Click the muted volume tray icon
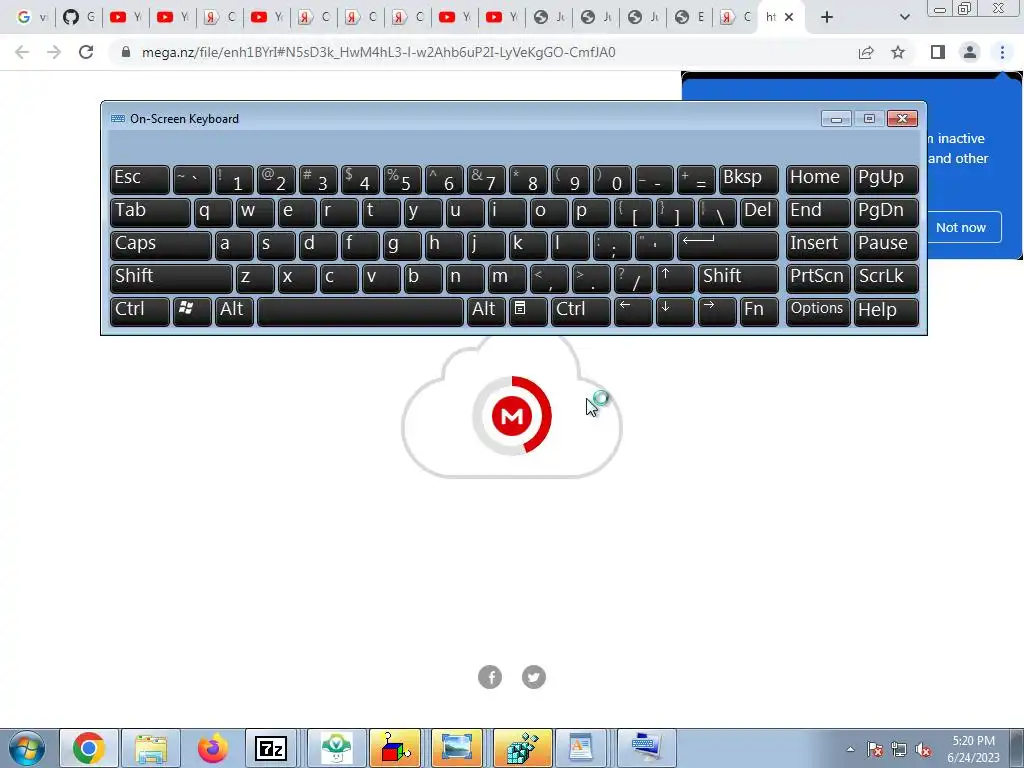This screenshot has height=768, width=1024. tap(923, 750)
